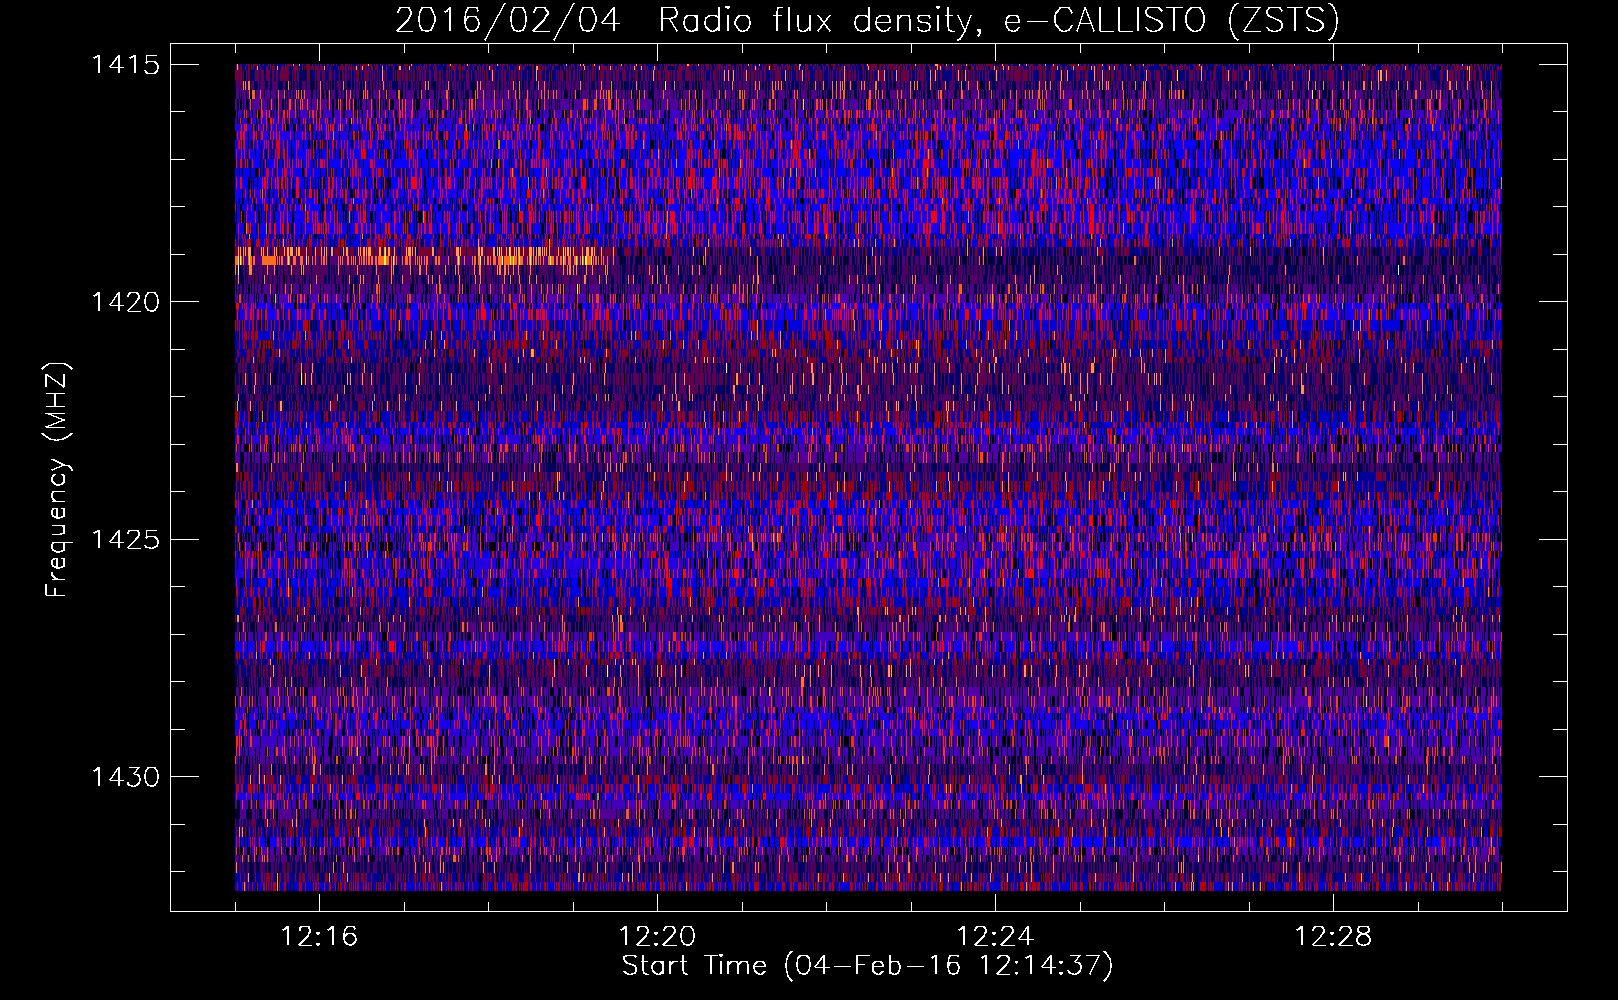Click the bright orange emission streak near 1419 MHz
Screen dimensions: 1618x1000
[420, 257]
